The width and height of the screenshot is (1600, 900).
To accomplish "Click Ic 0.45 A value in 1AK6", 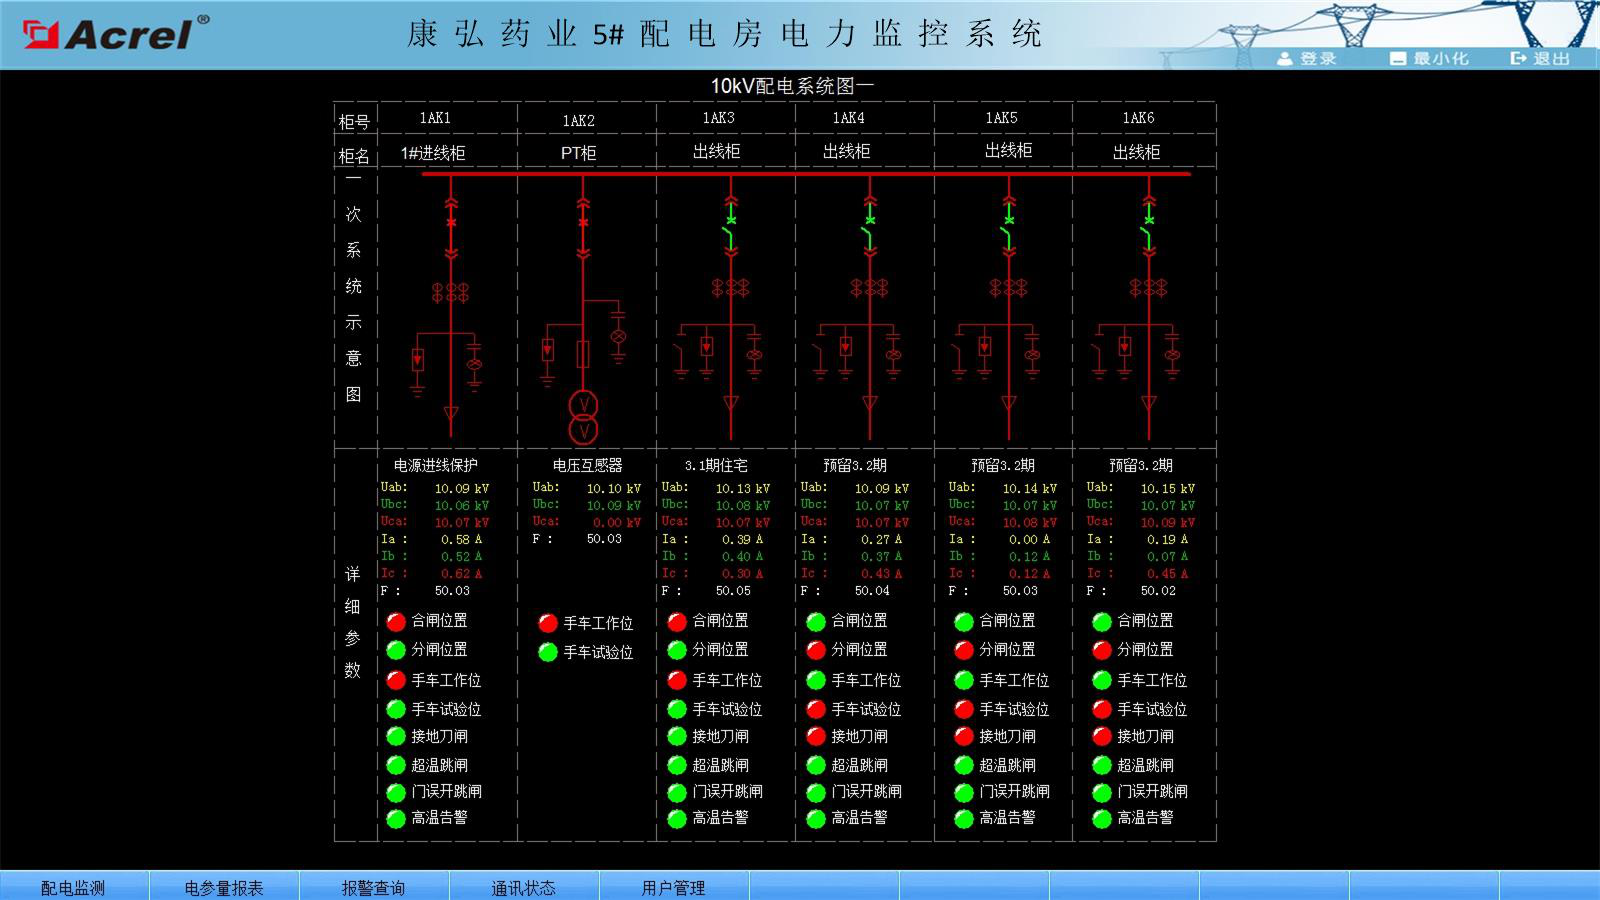I will coord(1167,573).
